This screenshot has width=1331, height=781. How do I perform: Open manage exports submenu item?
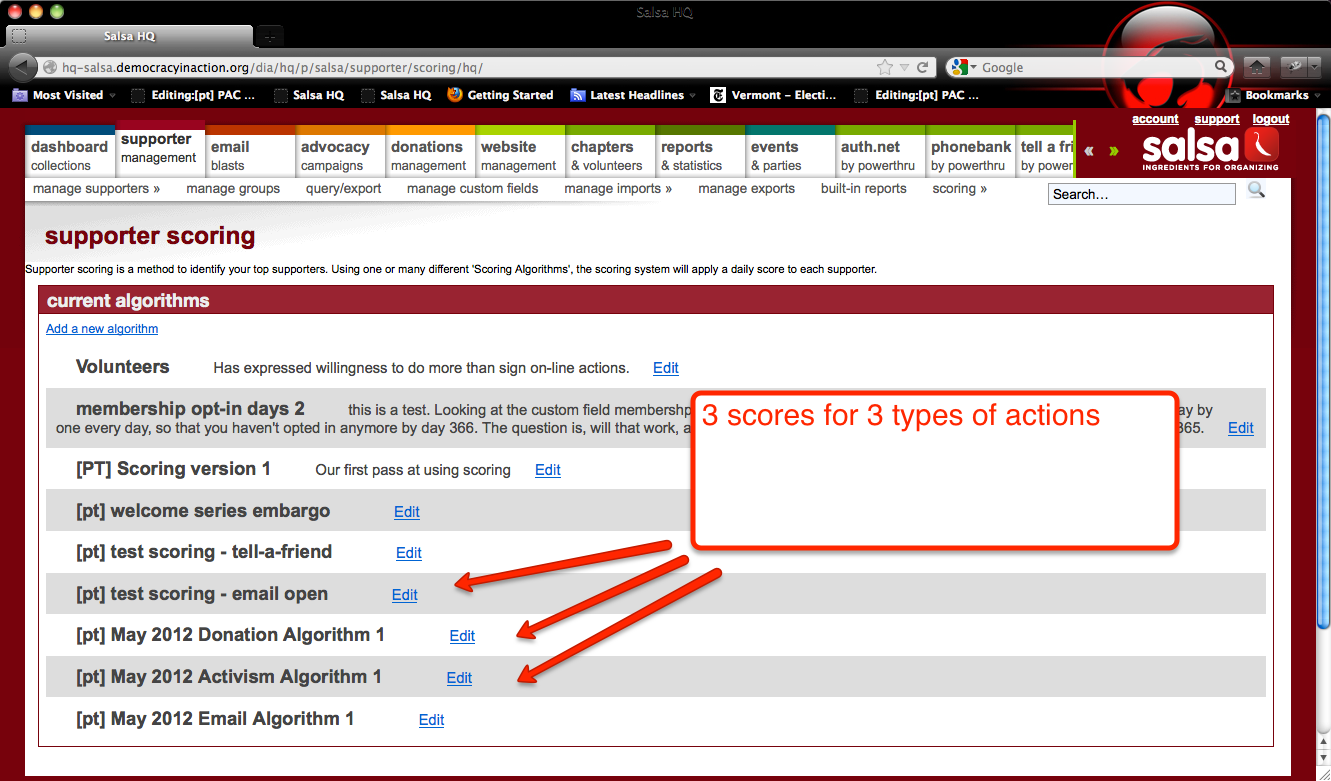(x=746, y=188)
